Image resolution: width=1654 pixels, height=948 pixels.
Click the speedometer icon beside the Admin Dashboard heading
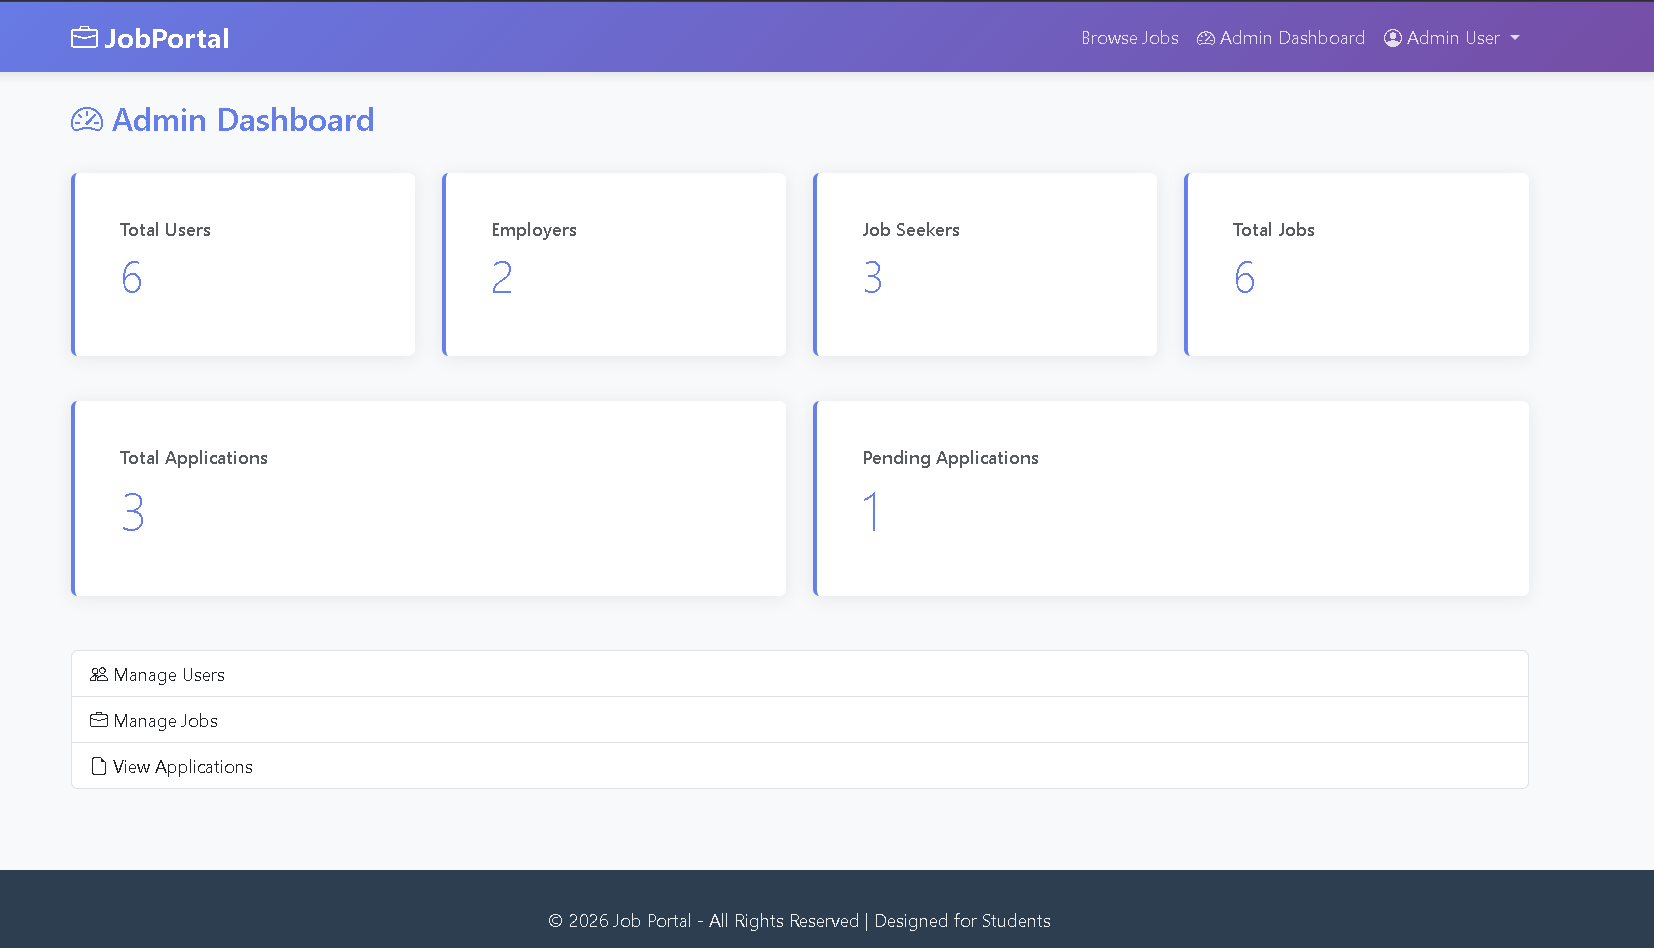87,120
